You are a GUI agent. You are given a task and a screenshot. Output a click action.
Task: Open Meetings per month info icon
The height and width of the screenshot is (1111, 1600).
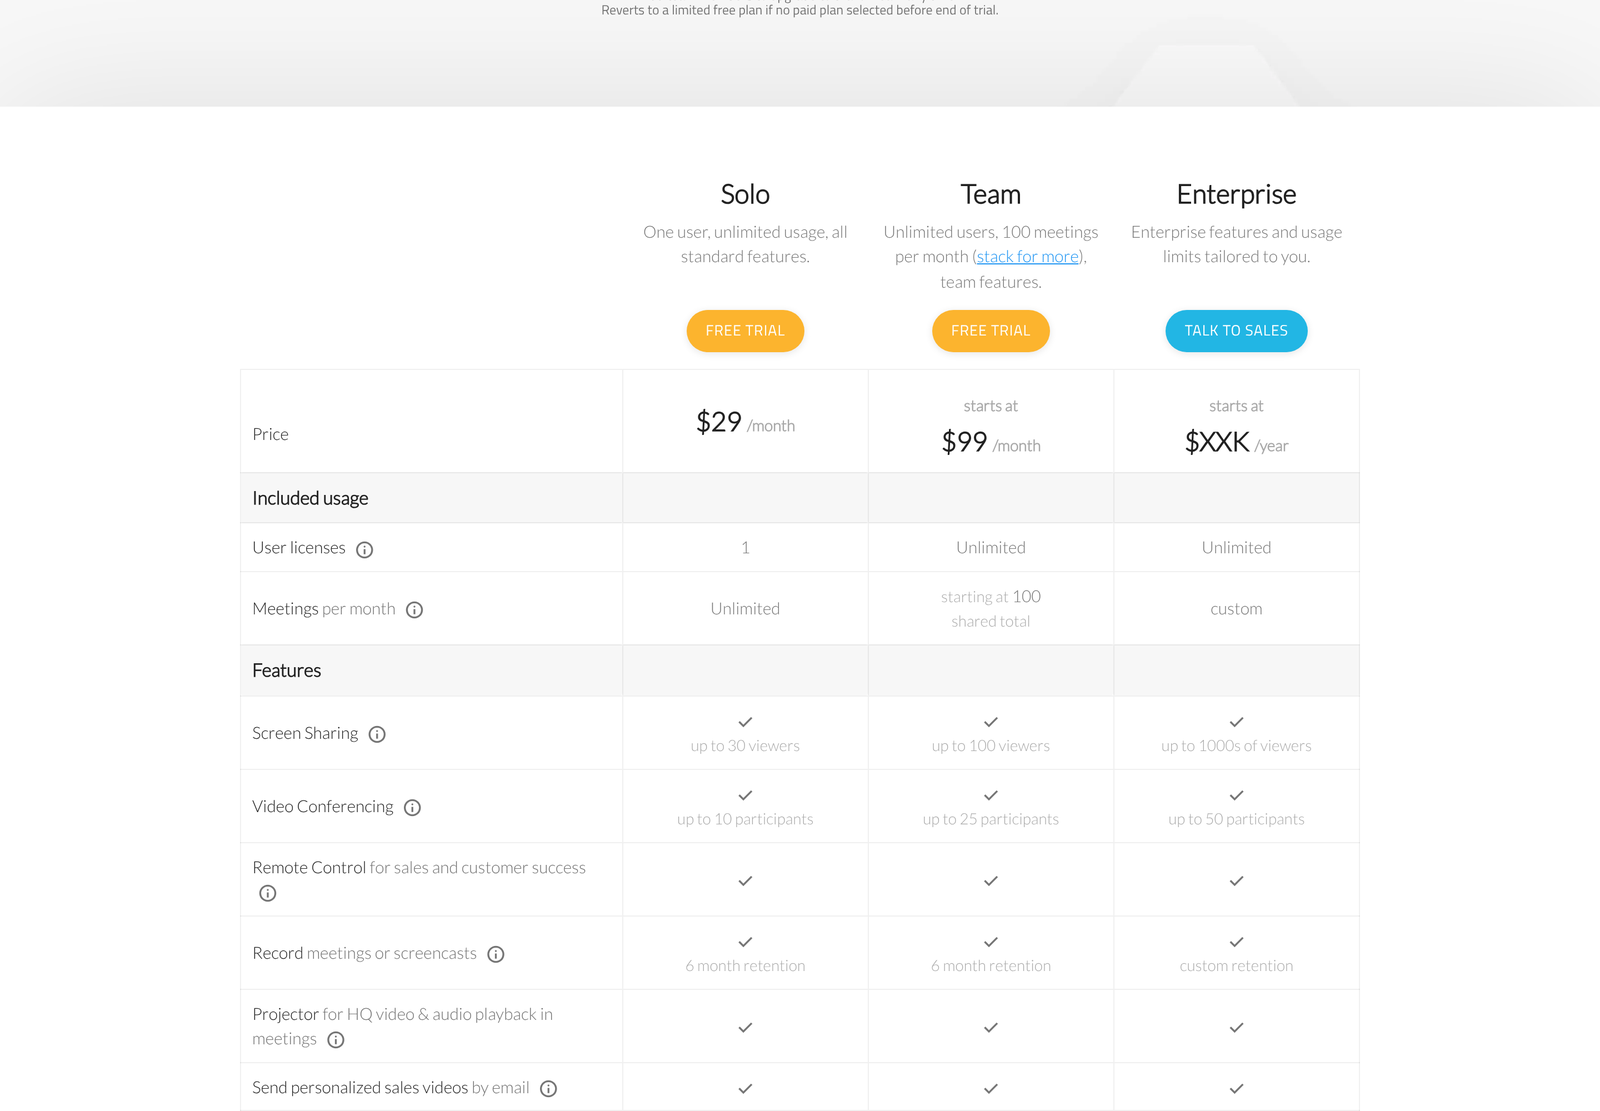(x=415, y=610)
